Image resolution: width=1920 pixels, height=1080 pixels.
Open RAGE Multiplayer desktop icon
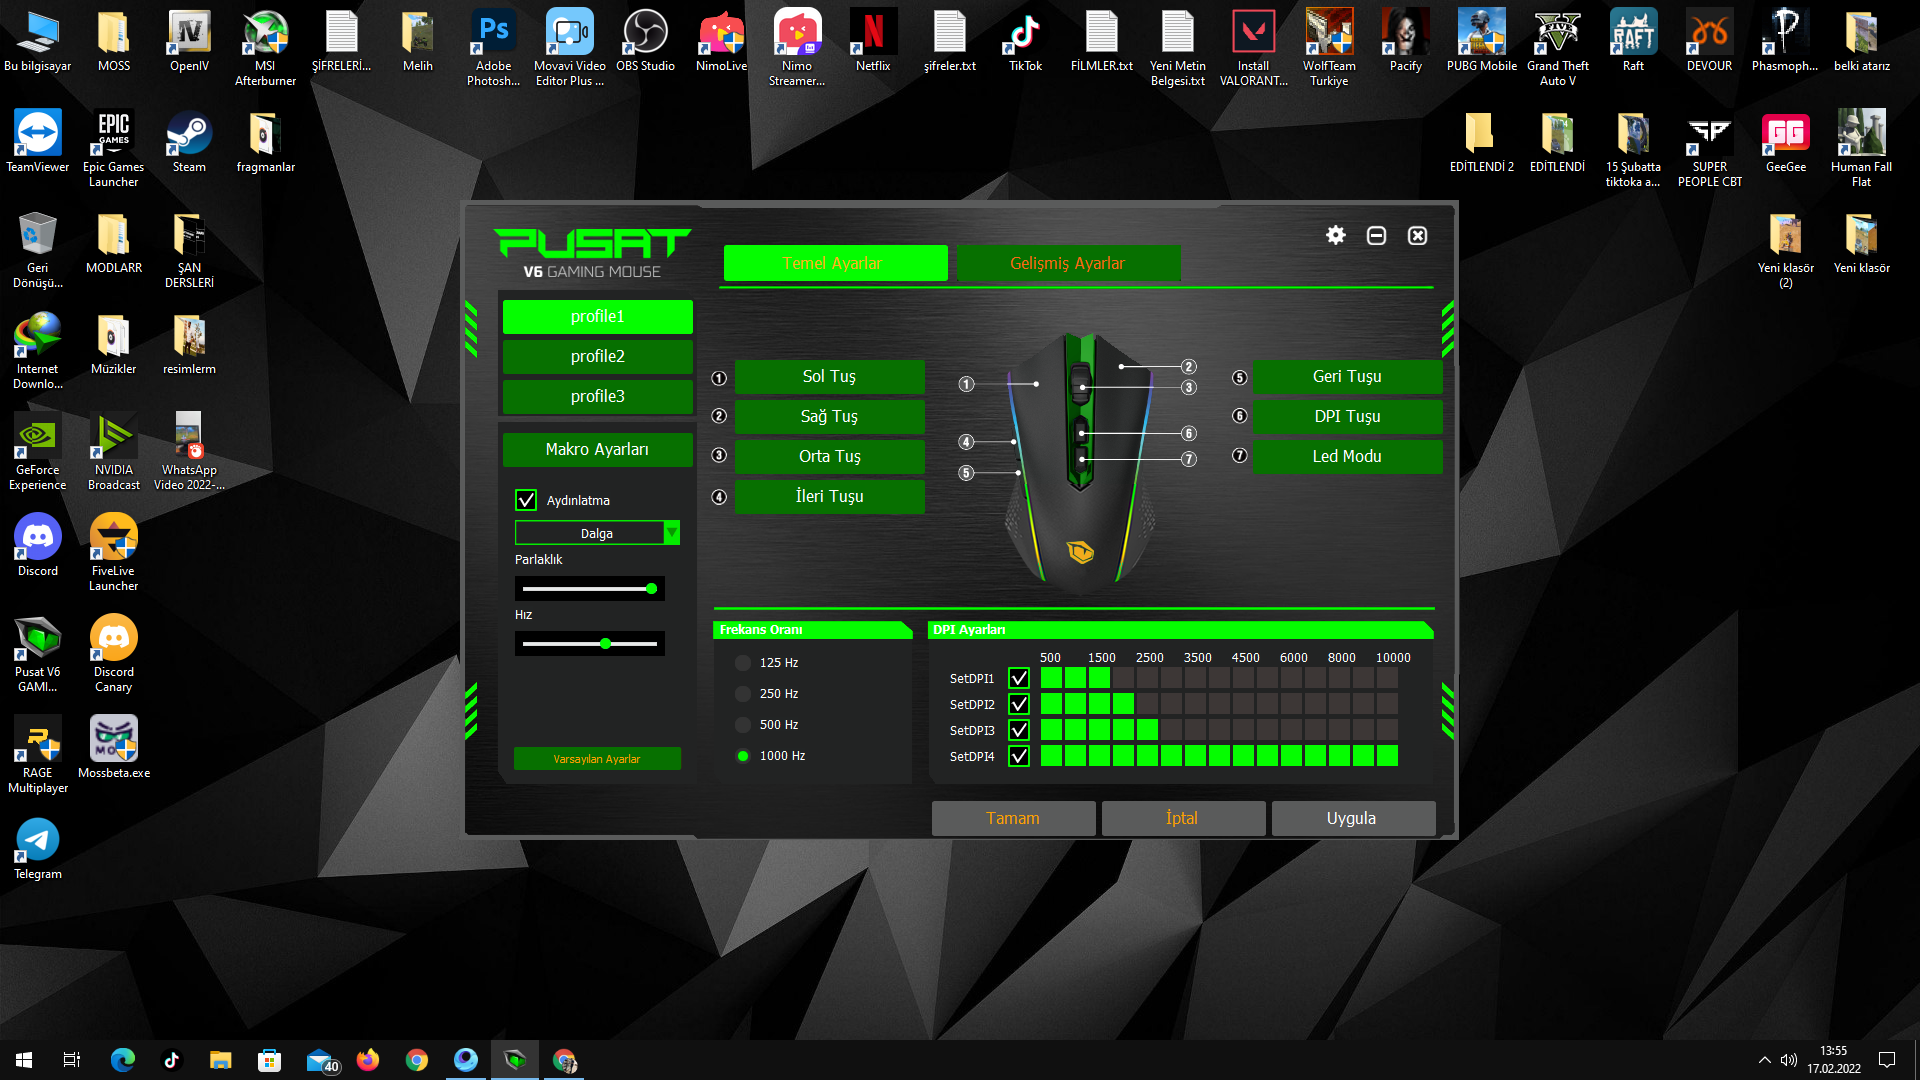38,755
